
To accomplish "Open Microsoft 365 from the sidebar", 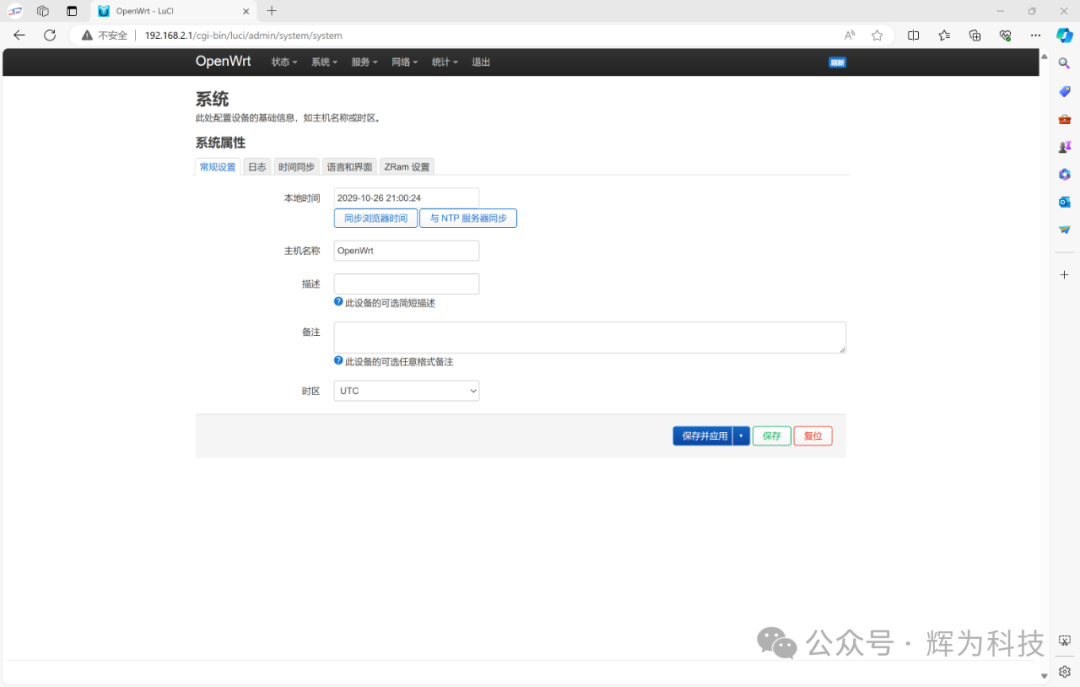I will (x=1064, y=173).
